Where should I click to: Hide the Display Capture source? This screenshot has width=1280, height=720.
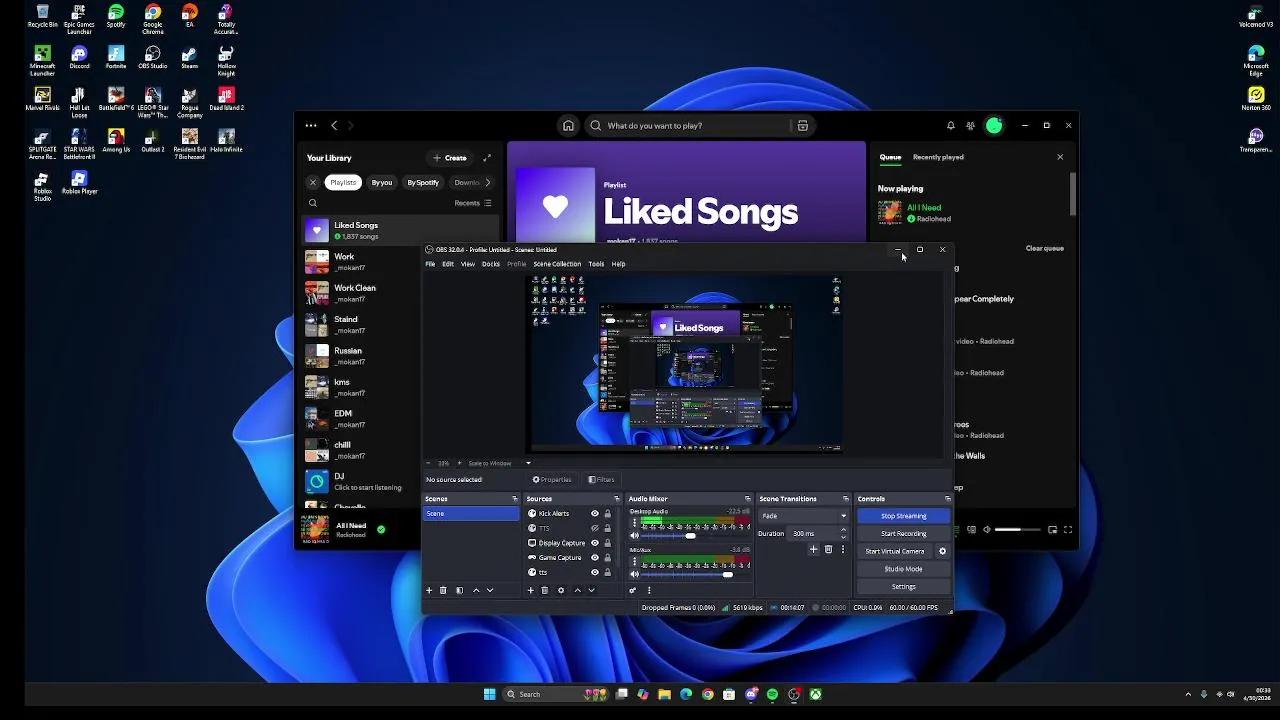pos(594,543)
